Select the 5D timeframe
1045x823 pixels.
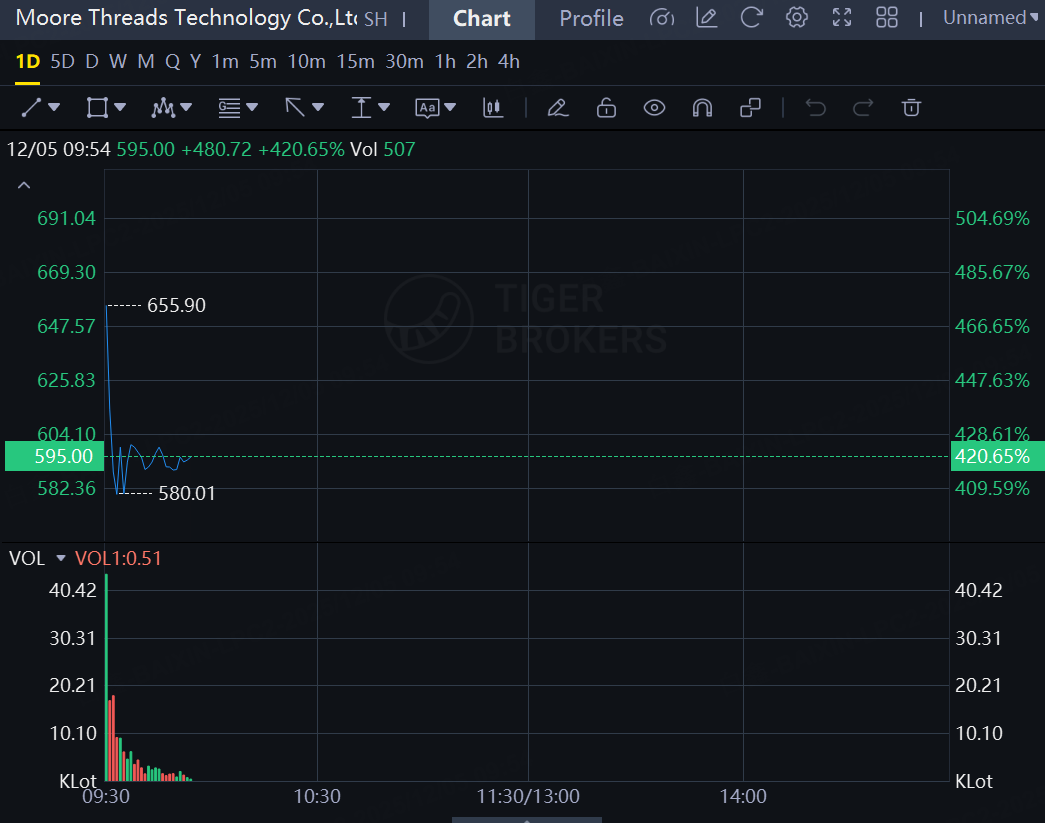click(63, 62)
